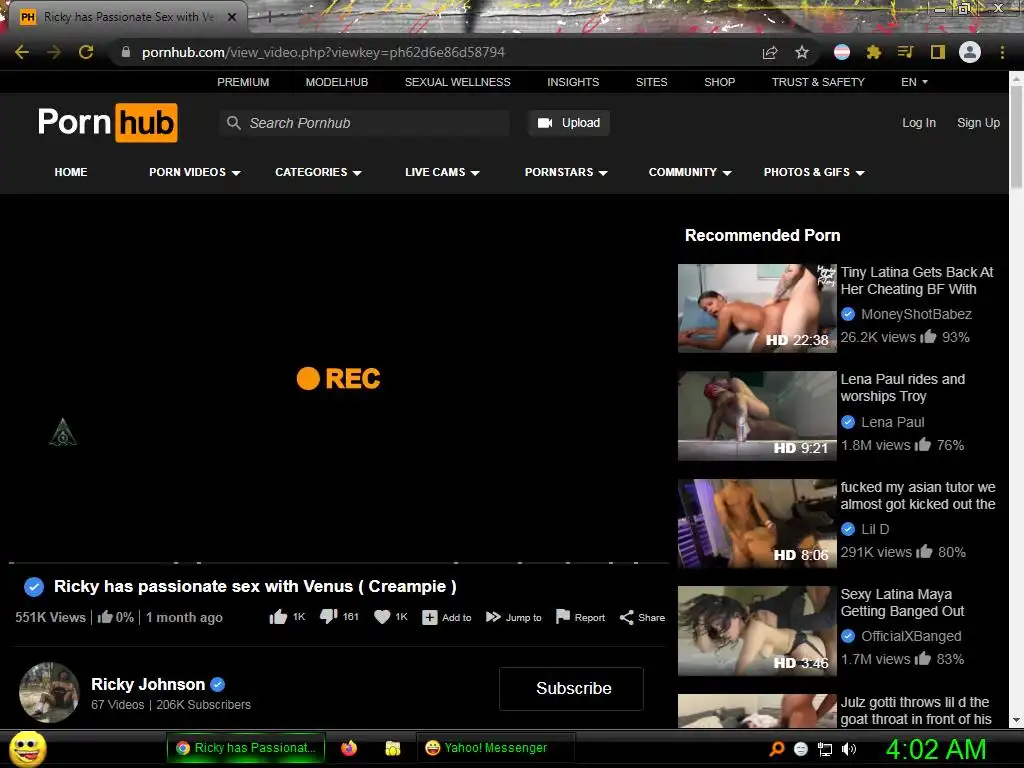
Task: Share this page from the address bar
Action: point(770,53)
